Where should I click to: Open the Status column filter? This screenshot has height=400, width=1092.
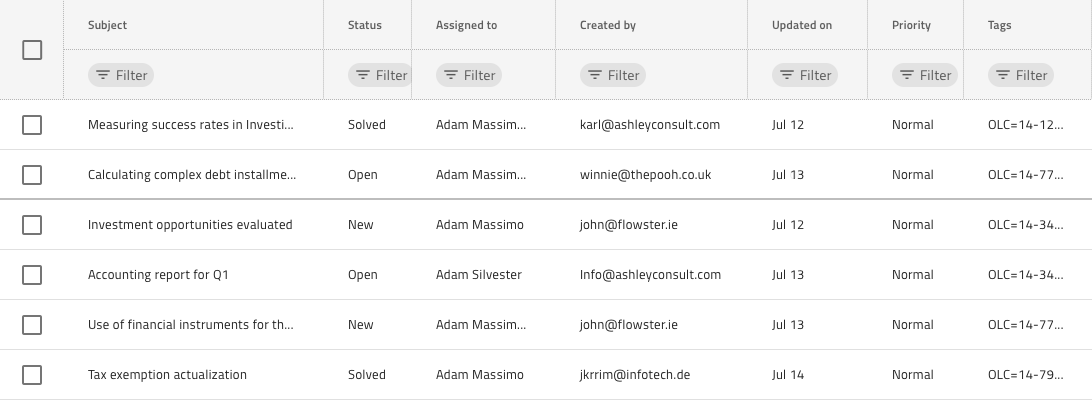(378, 75)
